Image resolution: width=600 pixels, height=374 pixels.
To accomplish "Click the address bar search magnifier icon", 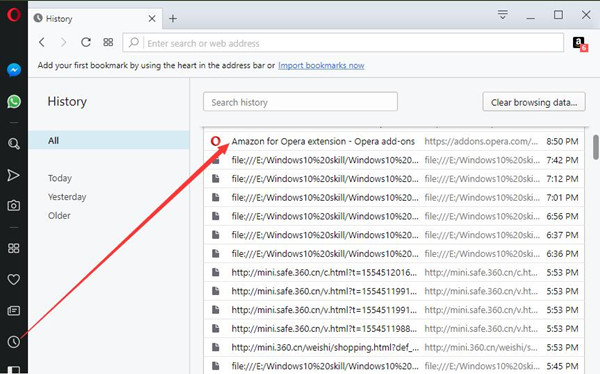I will coord(134,42).
